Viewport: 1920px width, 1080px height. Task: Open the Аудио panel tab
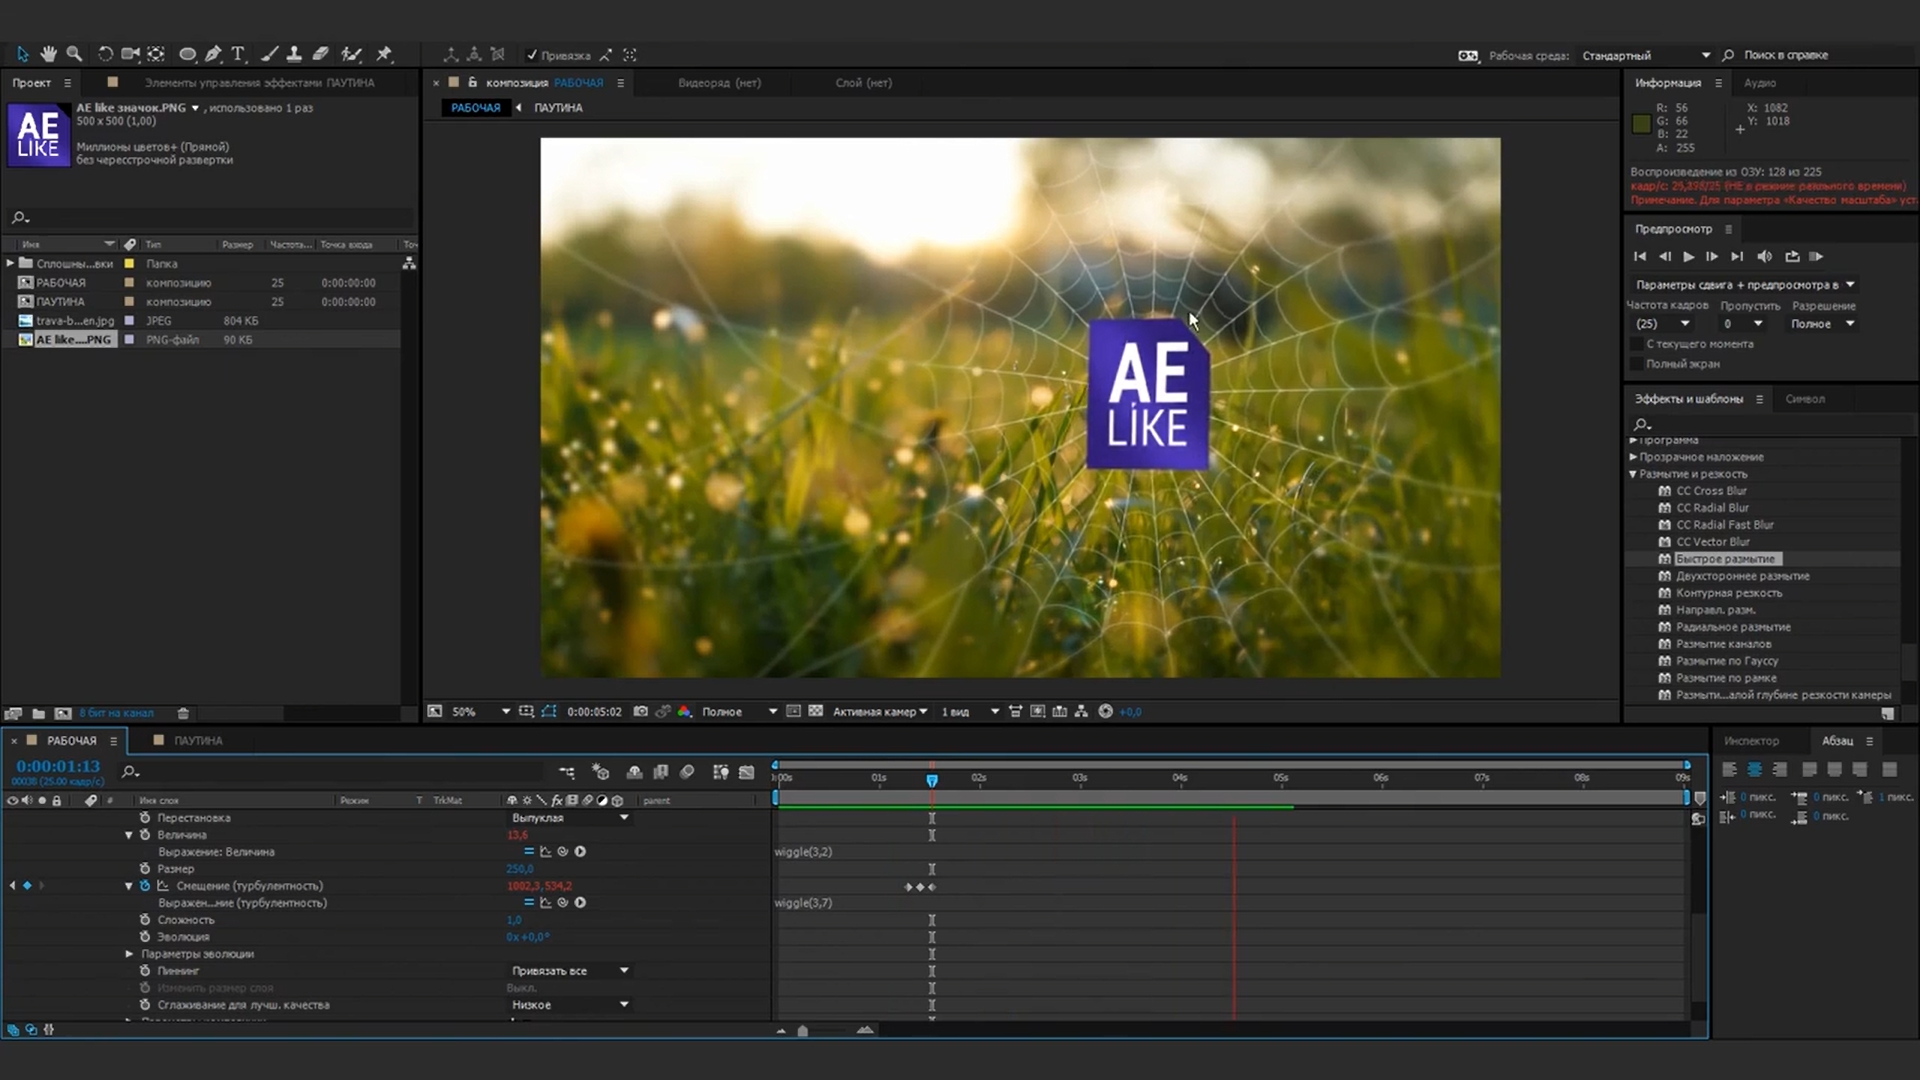click(1759, 83)
